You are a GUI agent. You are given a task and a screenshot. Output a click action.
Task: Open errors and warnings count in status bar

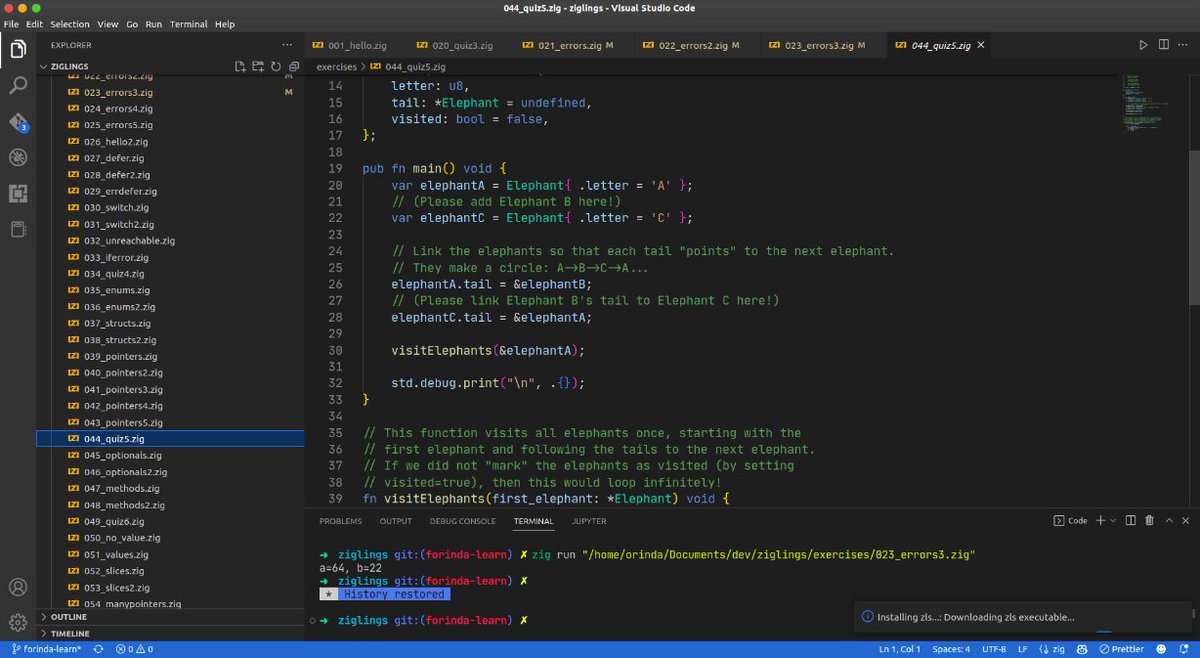tap(137, 649)
